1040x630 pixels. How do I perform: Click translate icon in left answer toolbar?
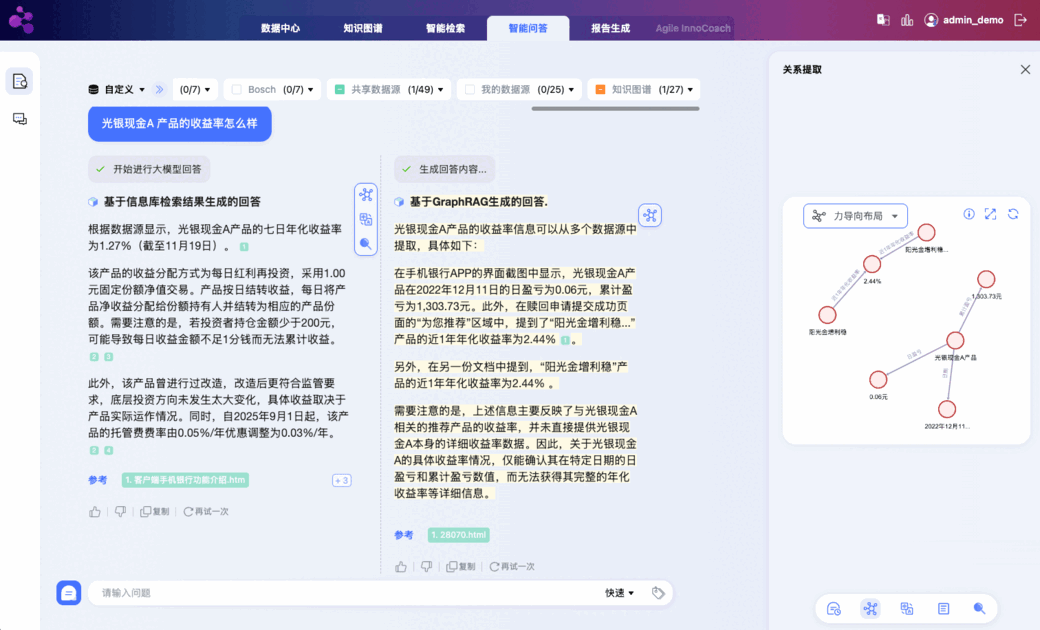(365, 220)
